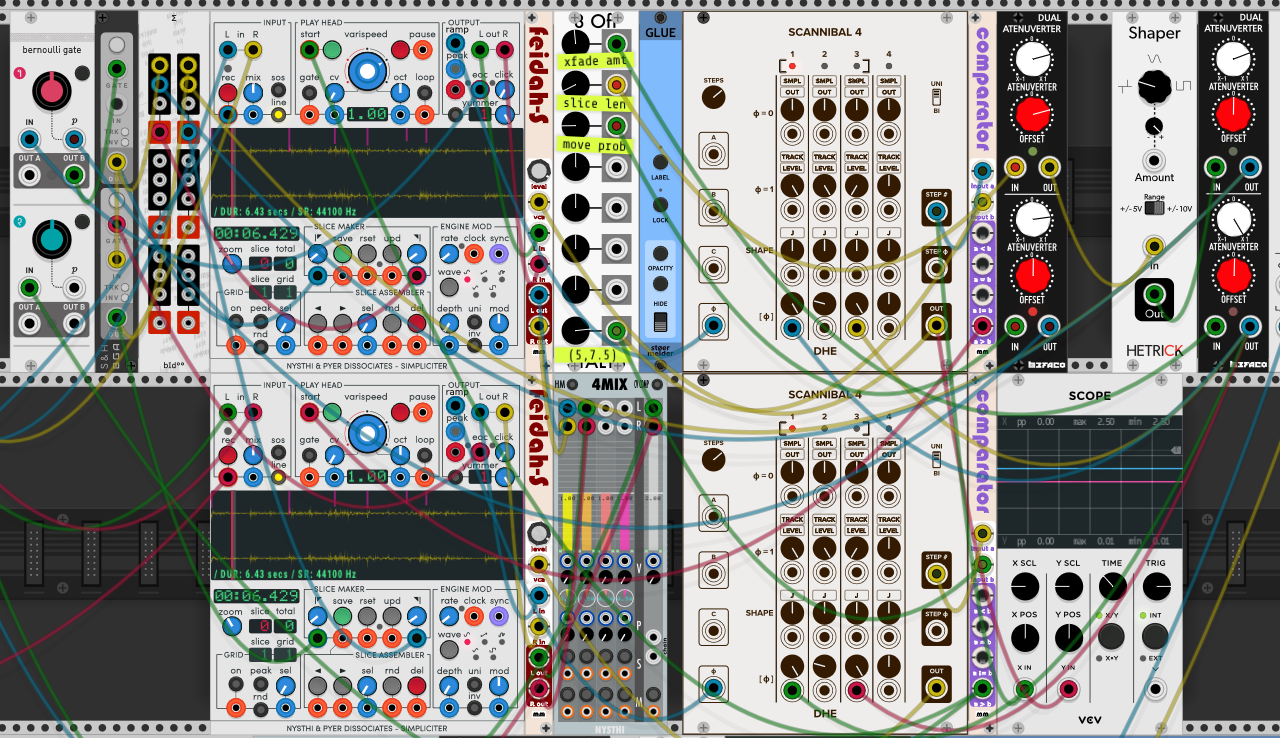The image size is (1280, 738).
Task: Click the L output jack on 4MIX
Action: (652, 407)
